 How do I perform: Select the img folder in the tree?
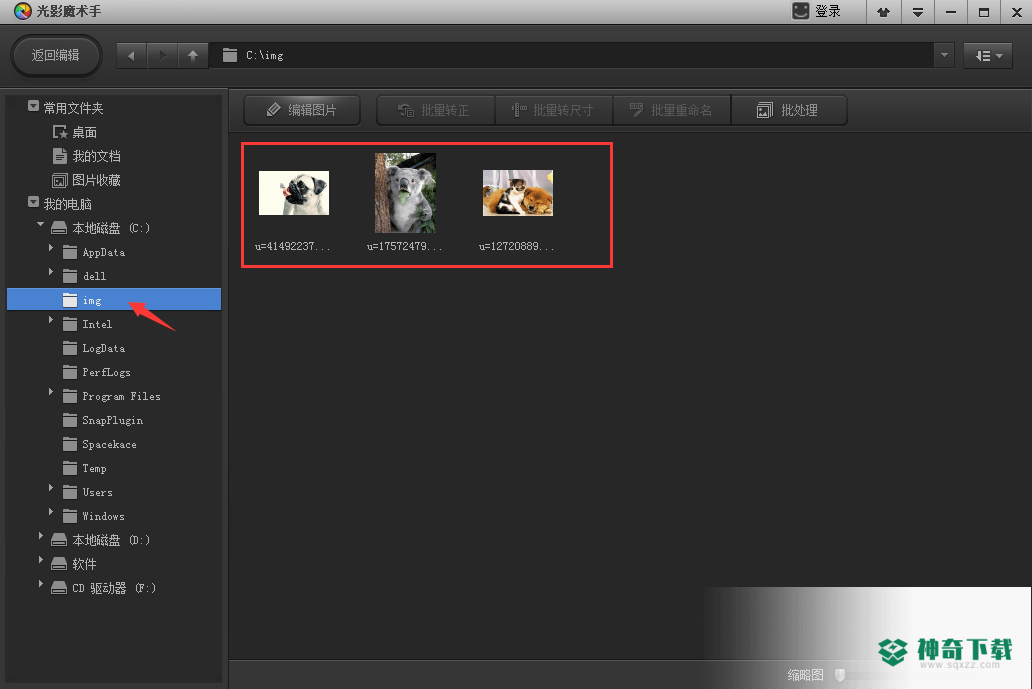click(114, 299)
